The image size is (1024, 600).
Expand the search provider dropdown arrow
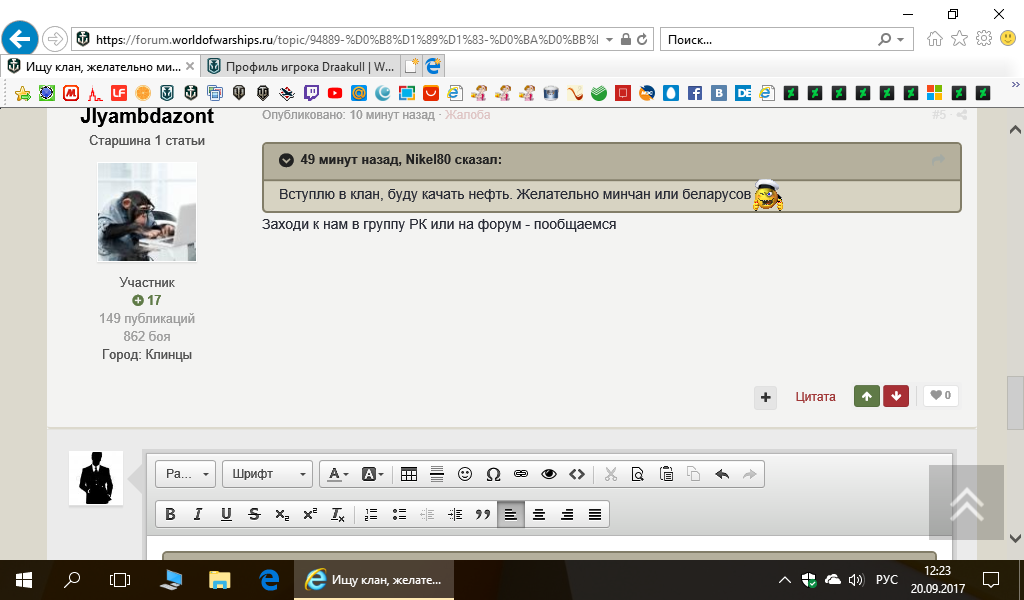[x=901, y=40]
